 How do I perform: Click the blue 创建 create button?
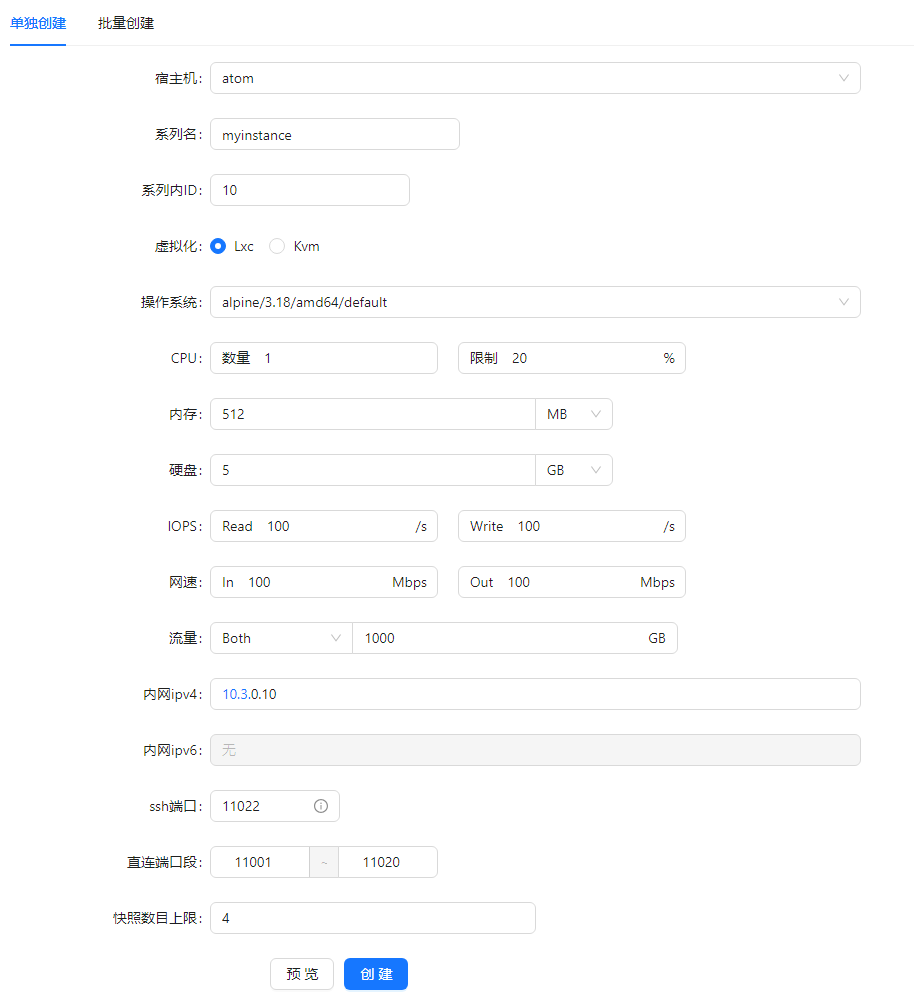376,974
